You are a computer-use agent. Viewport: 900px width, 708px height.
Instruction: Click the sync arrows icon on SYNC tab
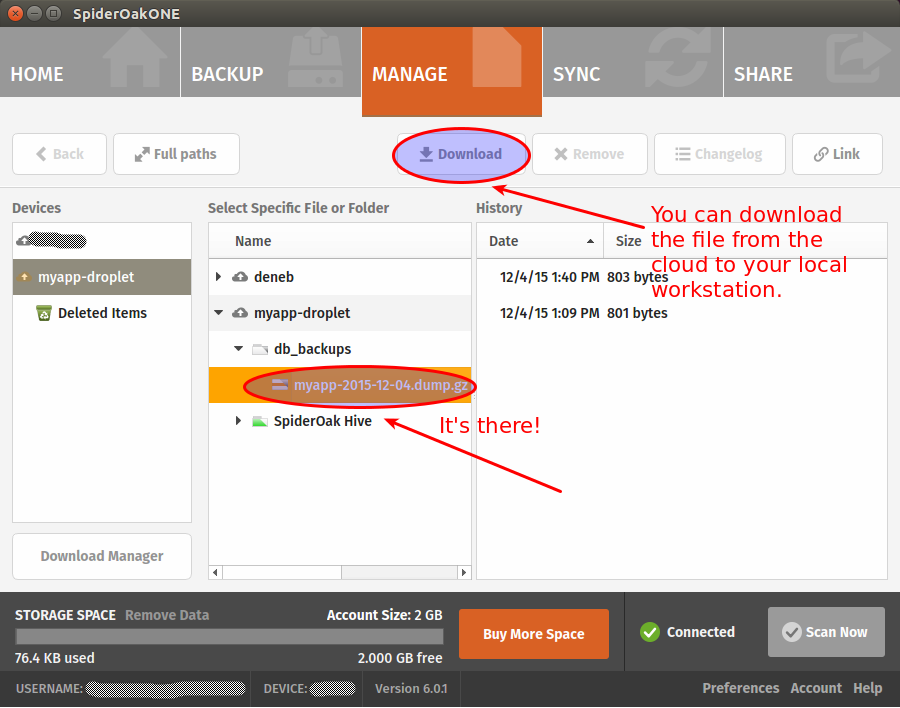pyautogui.click(x=678, y=59)
